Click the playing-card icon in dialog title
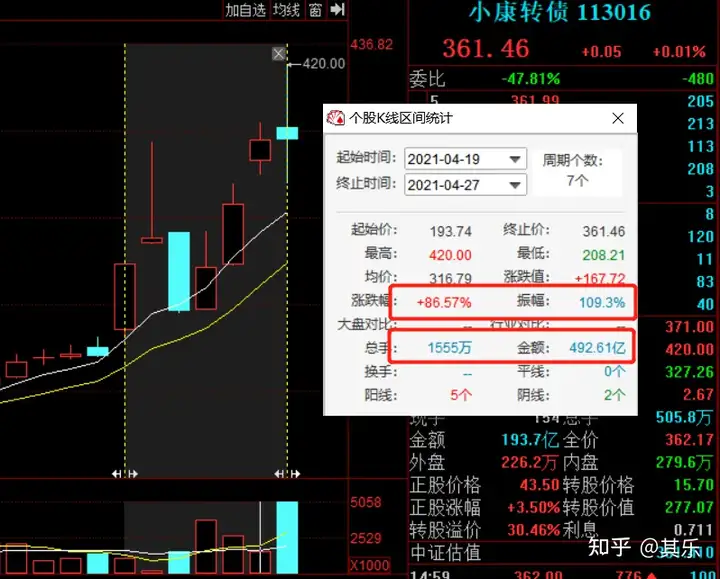This screenshot has width=720, height=579. pos(335,118)
